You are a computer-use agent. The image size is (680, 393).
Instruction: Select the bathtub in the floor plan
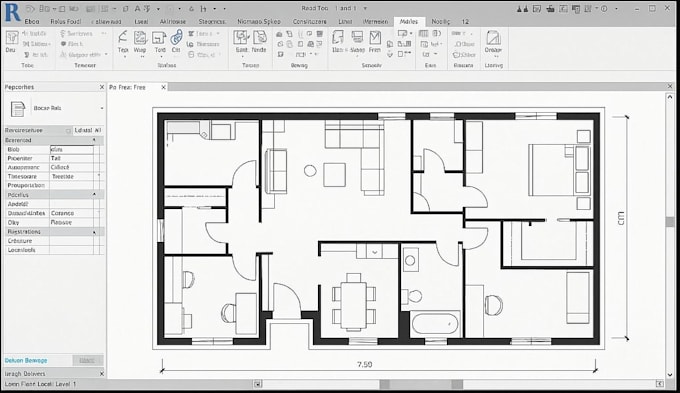coord(435,324)
